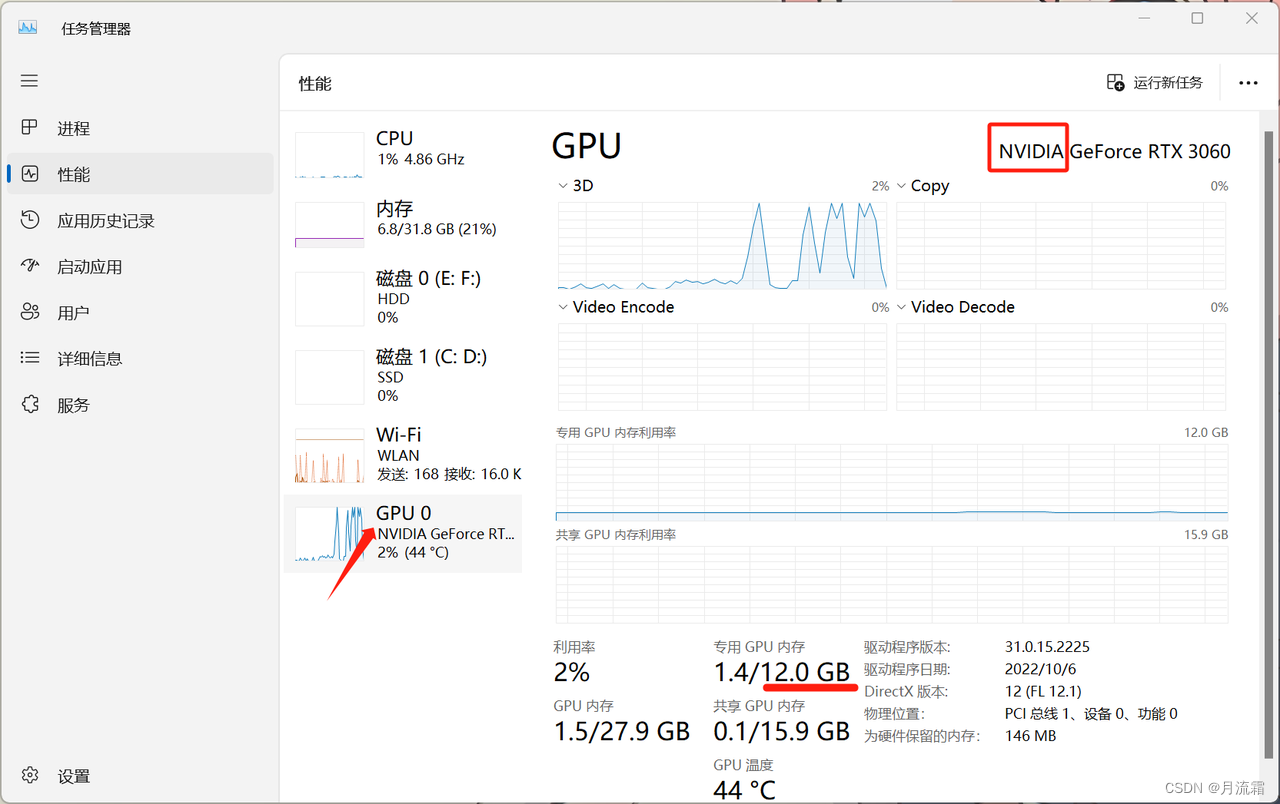Go to 启动应用 page
Viewport: 1280px width, 804px height.
pos(140,266)
